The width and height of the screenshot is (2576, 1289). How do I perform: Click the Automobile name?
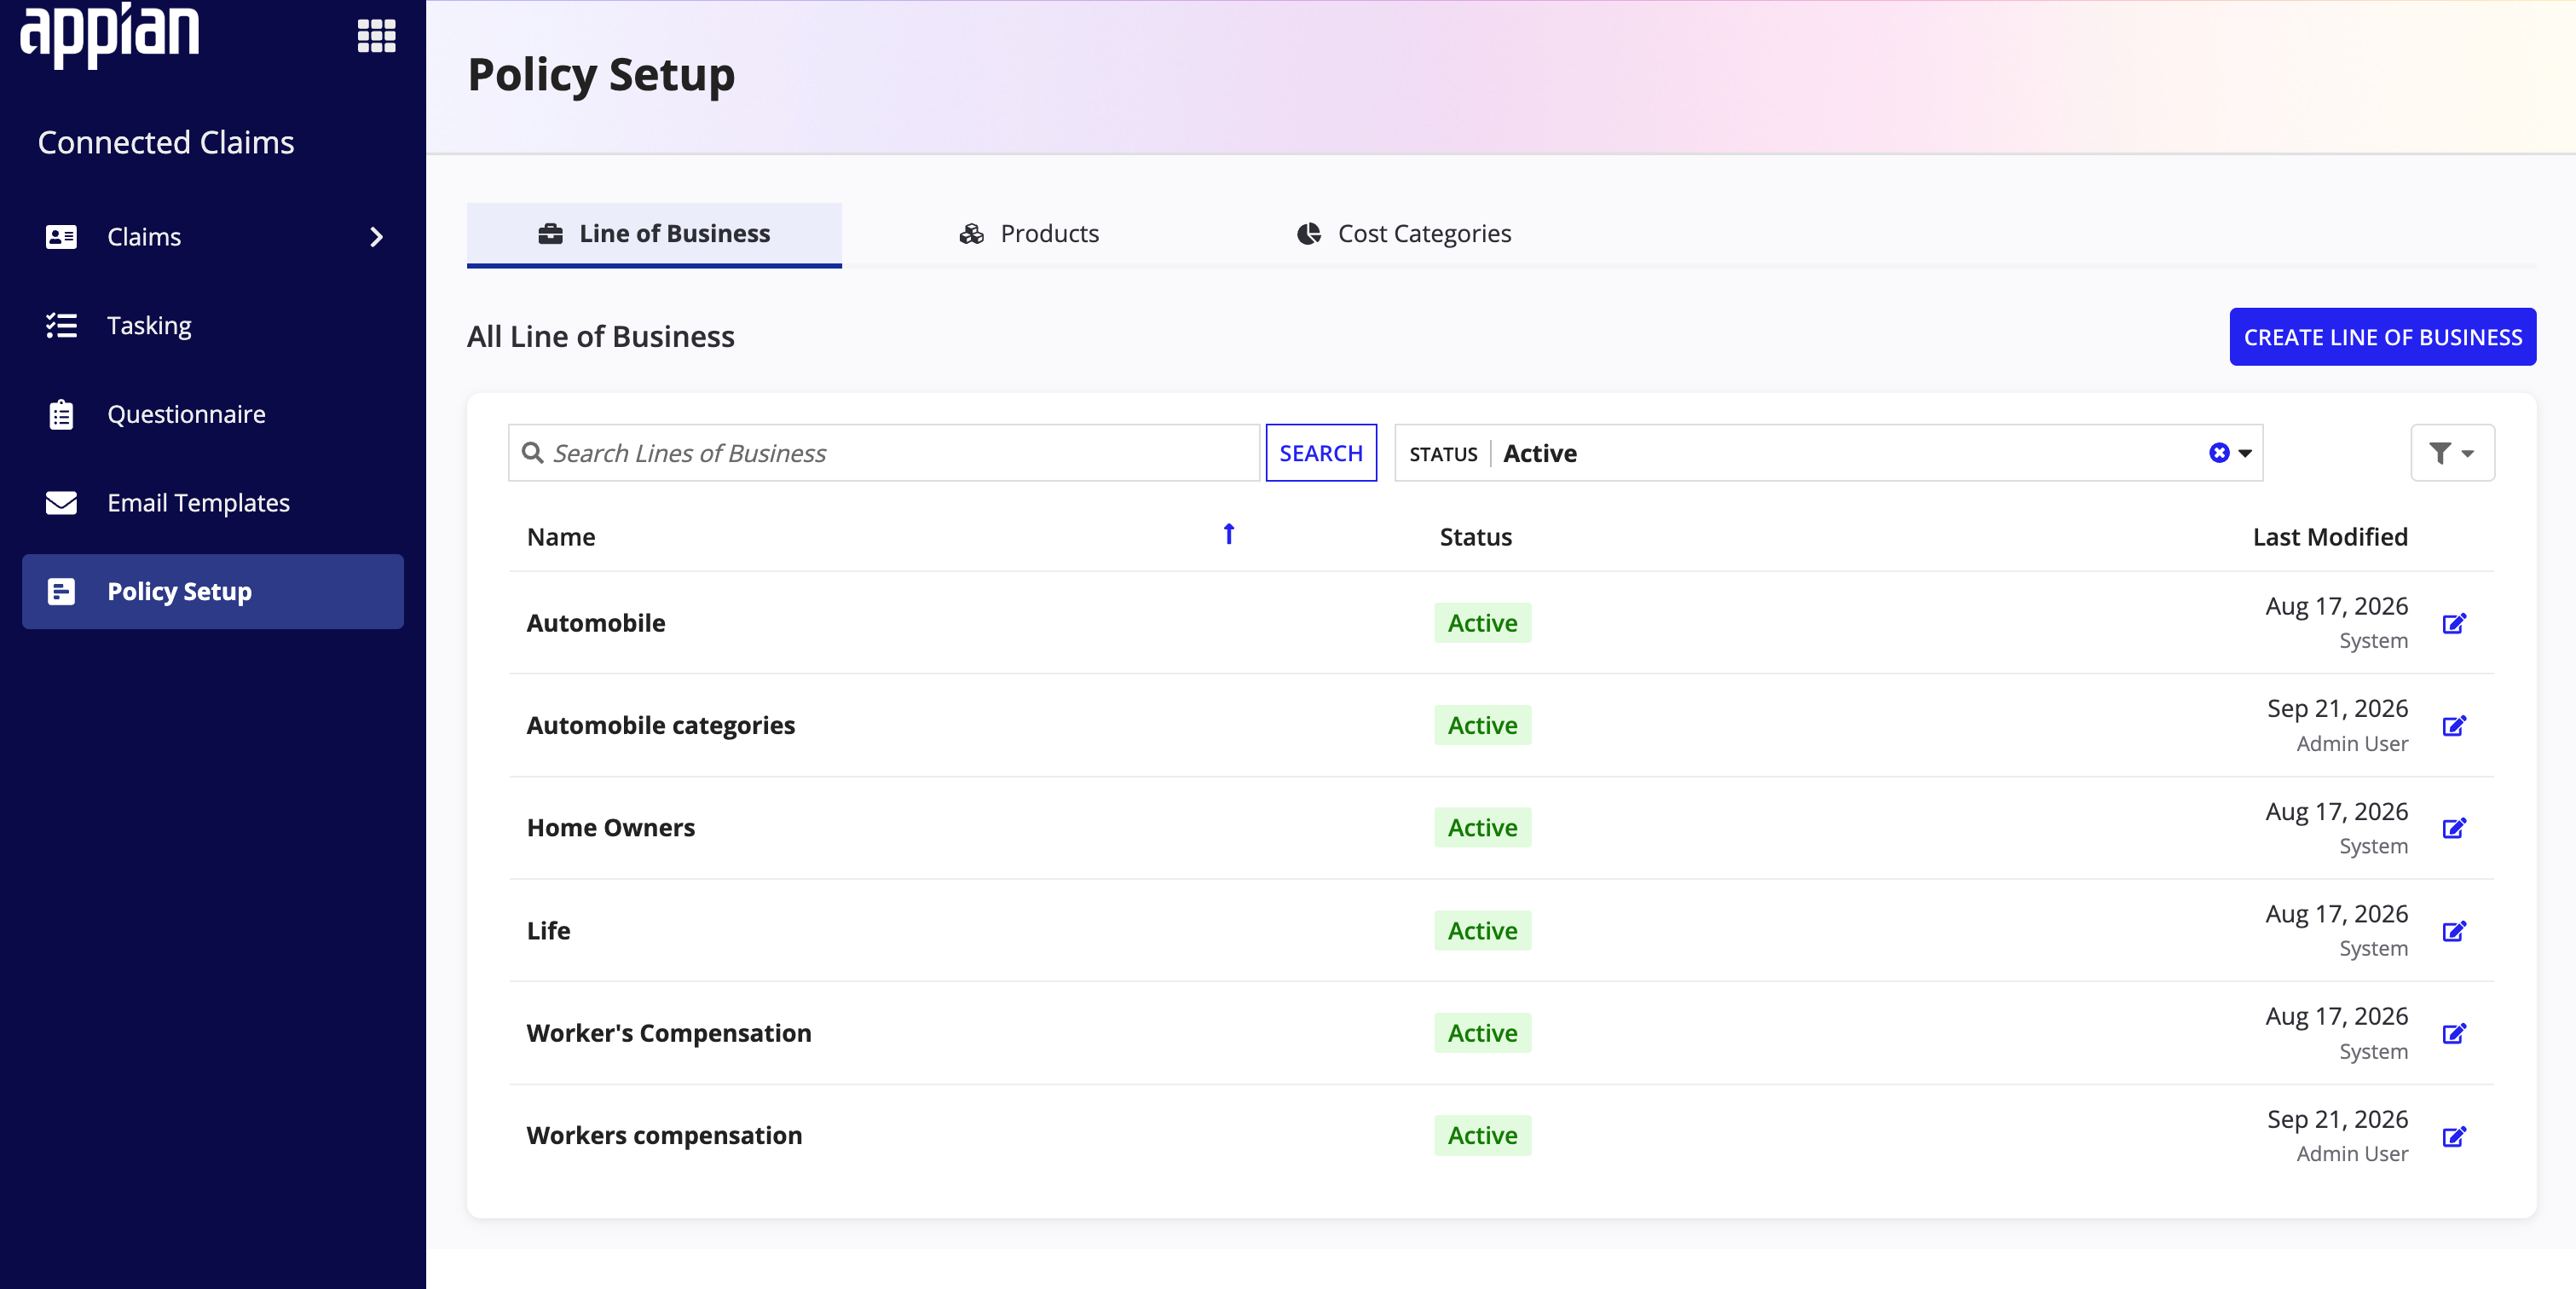[596, 623]
